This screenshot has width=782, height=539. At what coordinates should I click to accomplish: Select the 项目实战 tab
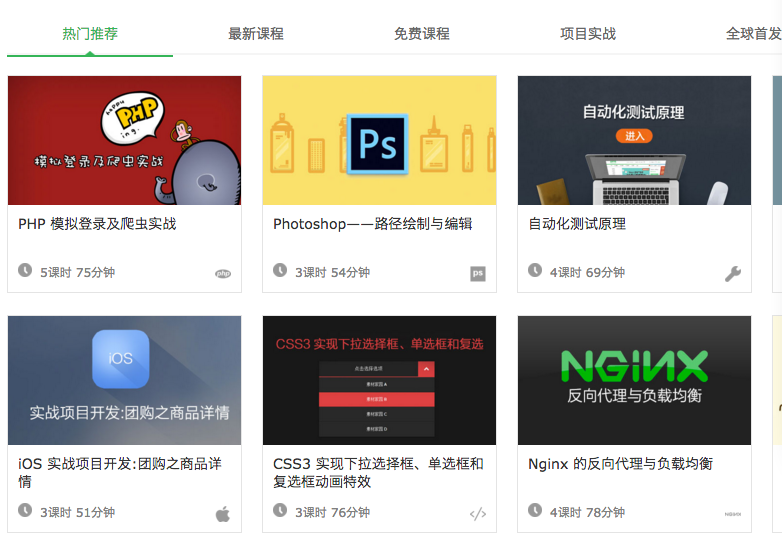tap(588, 34)
